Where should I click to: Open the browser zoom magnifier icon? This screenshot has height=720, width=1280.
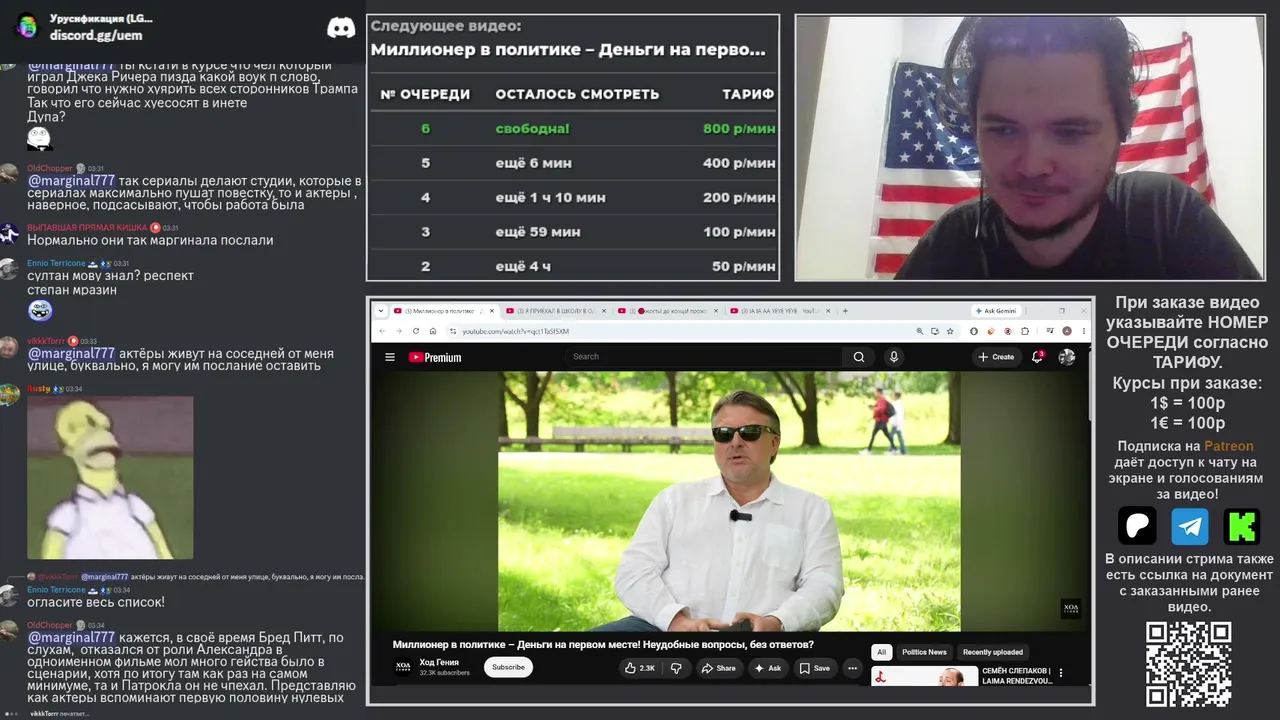point(919,331)
